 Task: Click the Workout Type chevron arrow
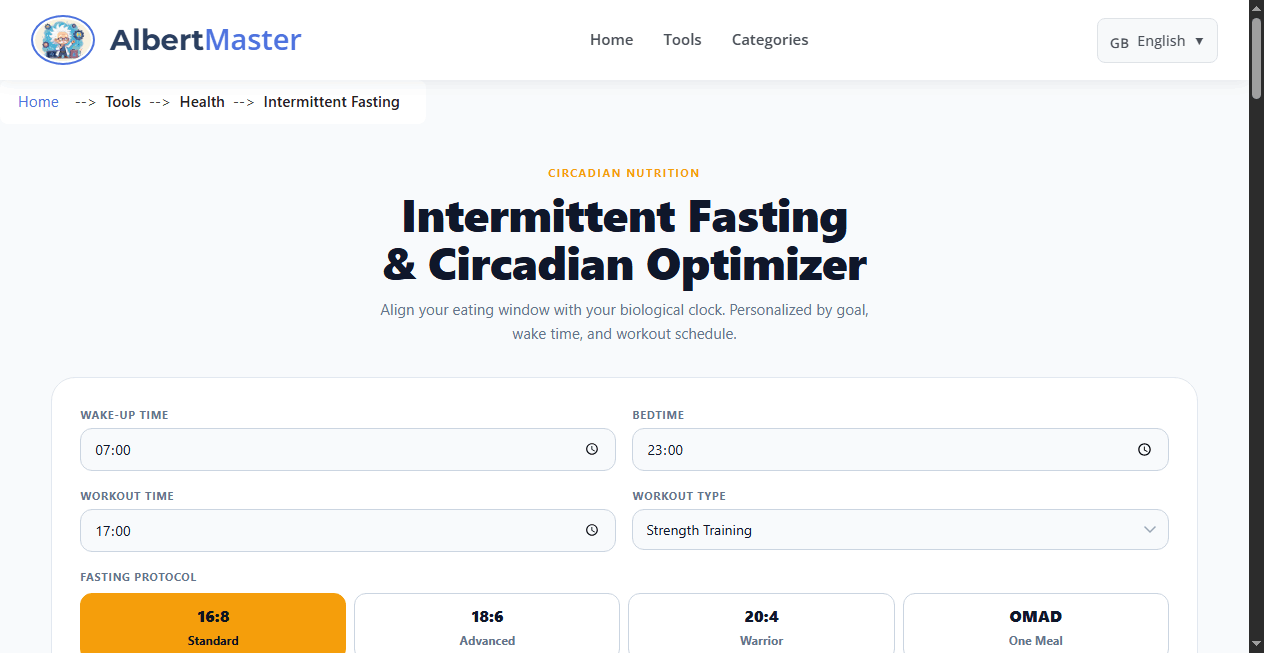click(x=1149, y=529)
